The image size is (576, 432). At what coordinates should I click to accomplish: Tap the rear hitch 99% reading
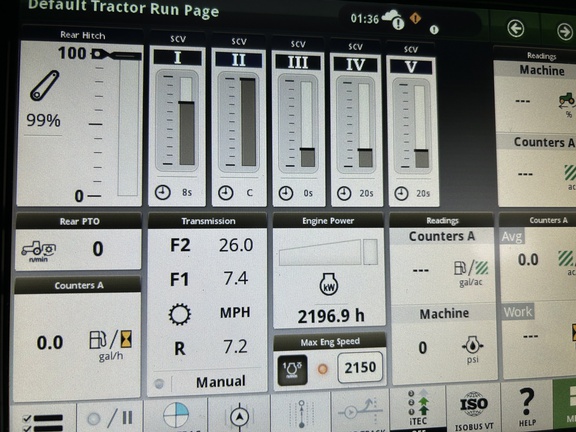pyautogui.click(x=43, y=120)
